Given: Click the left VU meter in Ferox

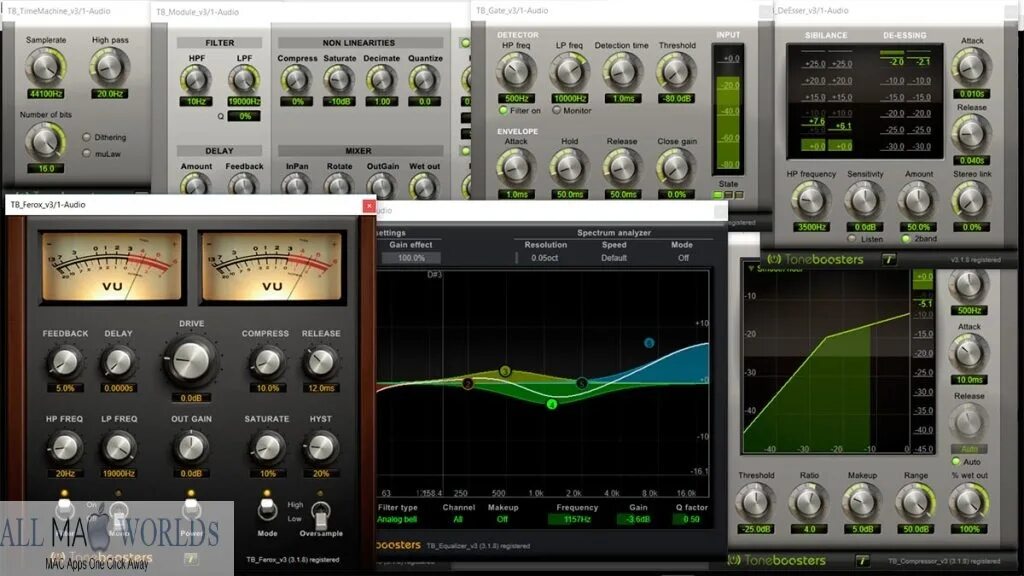Looking at the screenshot, I should (112, 266).
